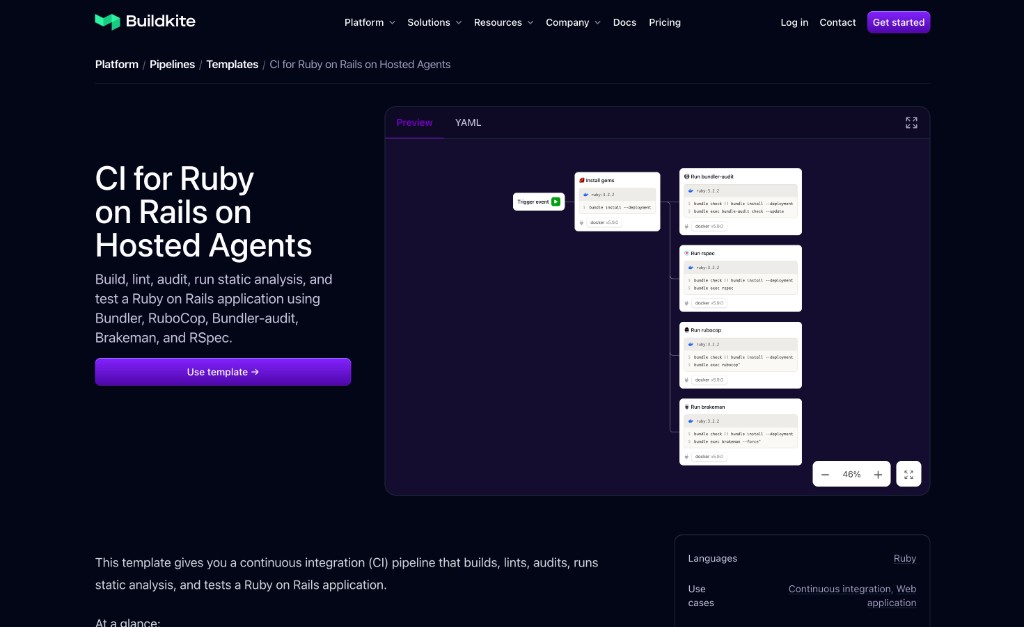This screenshot has height=627, width=1024.
Task: Go to Templates in the breadcrumb
Action: [x=232, y=64]
